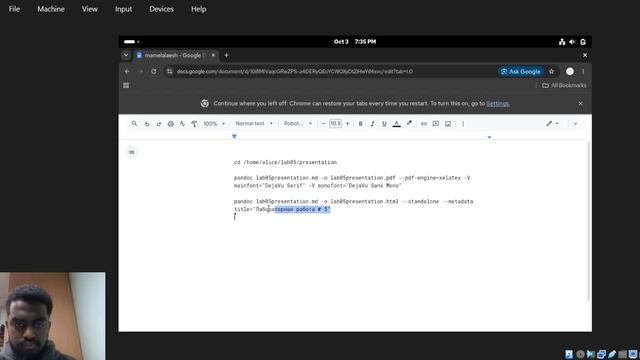This screenshot has height=360, width=640.
Task: Click the line ending with --pdf-engine=xelatex
Action: click(352, 178)
